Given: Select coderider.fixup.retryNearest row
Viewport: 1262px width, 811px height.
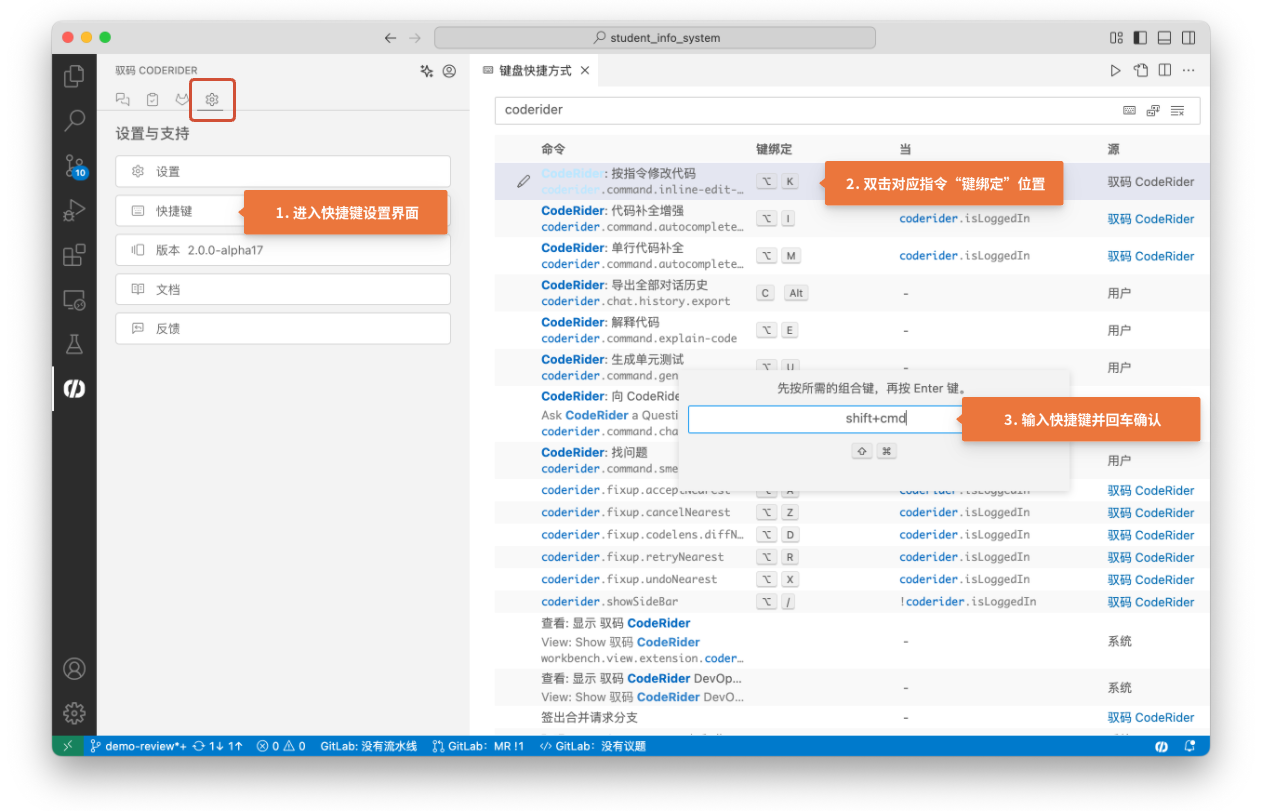Looking at the screenshot, I should 852,557.
